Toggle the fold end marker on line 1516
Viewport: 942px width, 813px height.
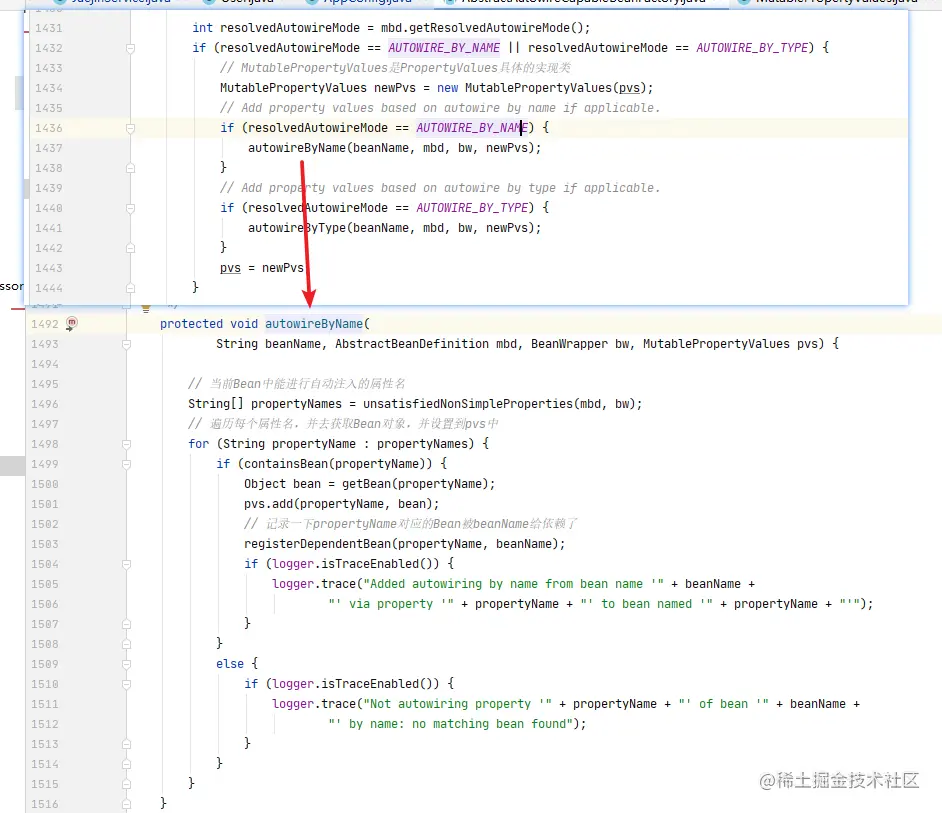[126, 804]
